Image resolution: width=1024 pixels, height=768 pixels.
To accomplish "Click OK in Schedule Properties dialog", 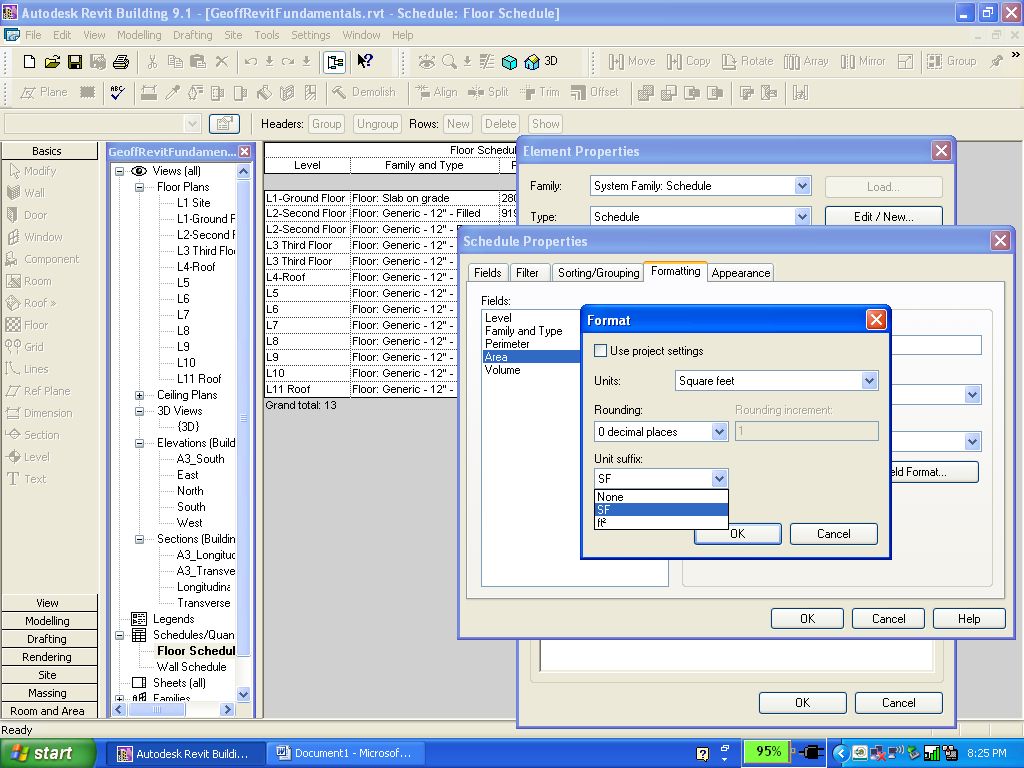I will pos(807,618).
